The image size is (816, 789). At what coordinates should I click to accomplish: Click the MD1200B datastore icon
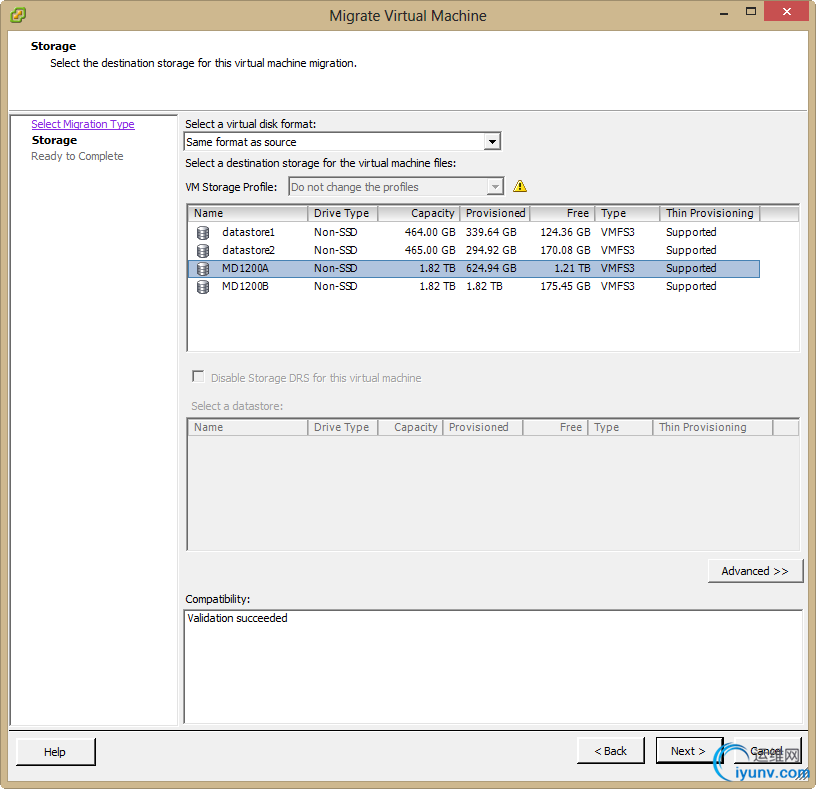click(x=203, y=287)
